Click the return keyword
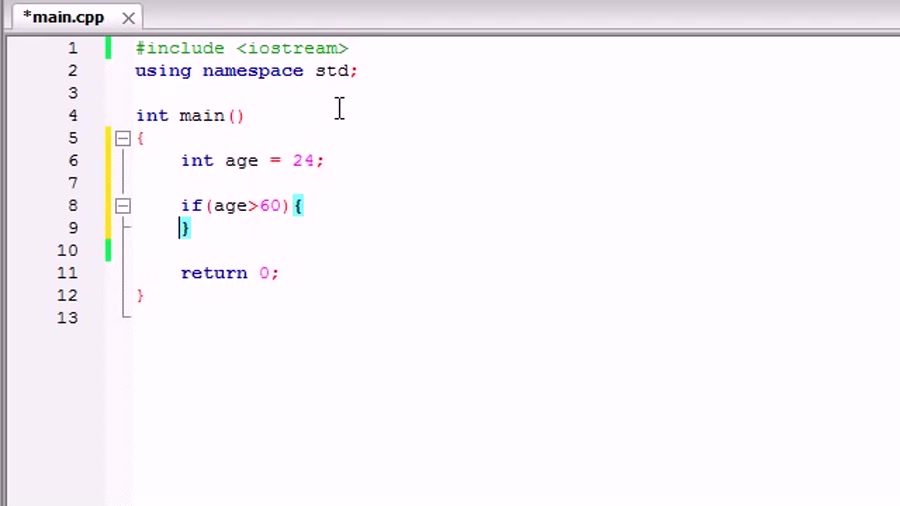This screenshot has width=900, height=506. [213, 273]
